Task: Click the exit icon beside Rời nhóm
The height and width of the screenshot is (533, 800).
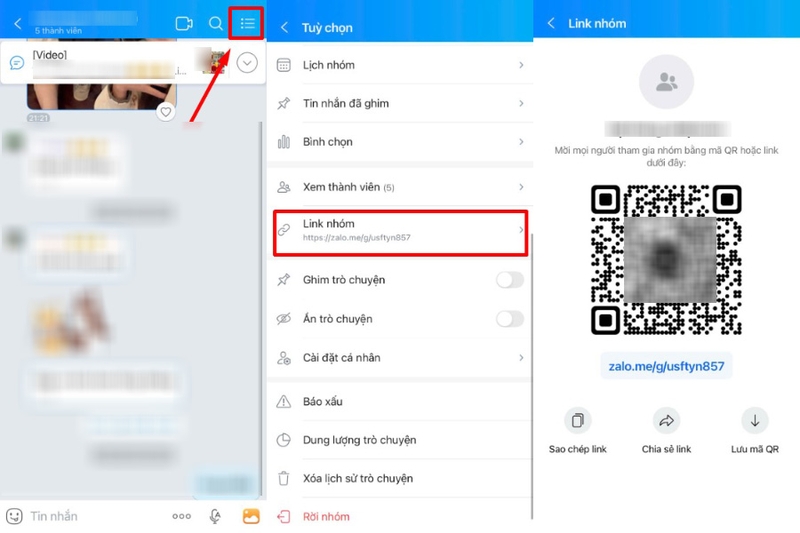Action: (284, 517)
